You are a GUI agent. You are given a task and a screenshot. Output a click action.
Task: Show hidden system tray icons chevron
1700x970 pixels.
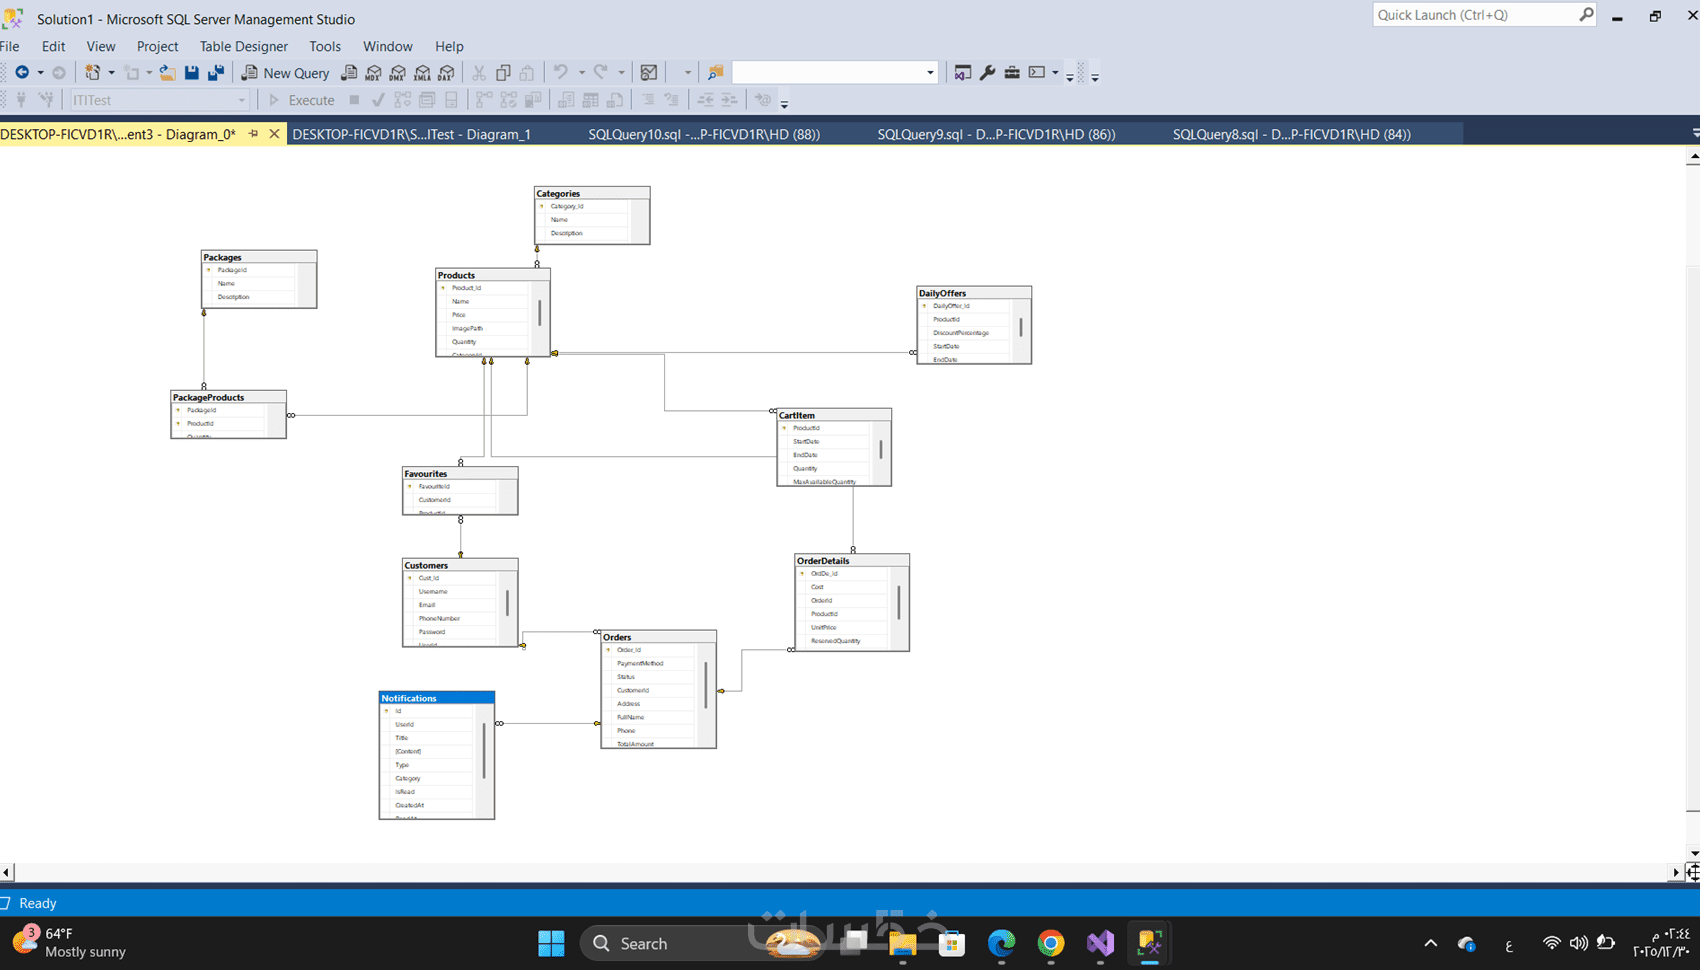click(1431, 943)
